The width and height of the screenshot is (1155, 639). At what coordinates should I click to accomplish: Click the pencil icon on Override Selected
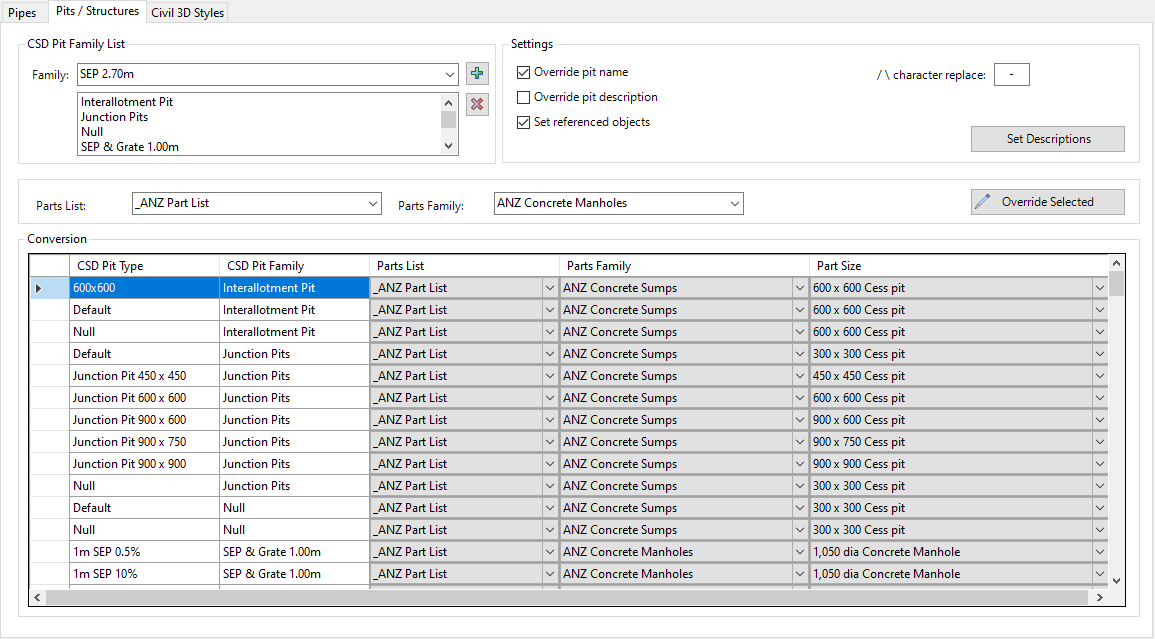click(984, 202)
